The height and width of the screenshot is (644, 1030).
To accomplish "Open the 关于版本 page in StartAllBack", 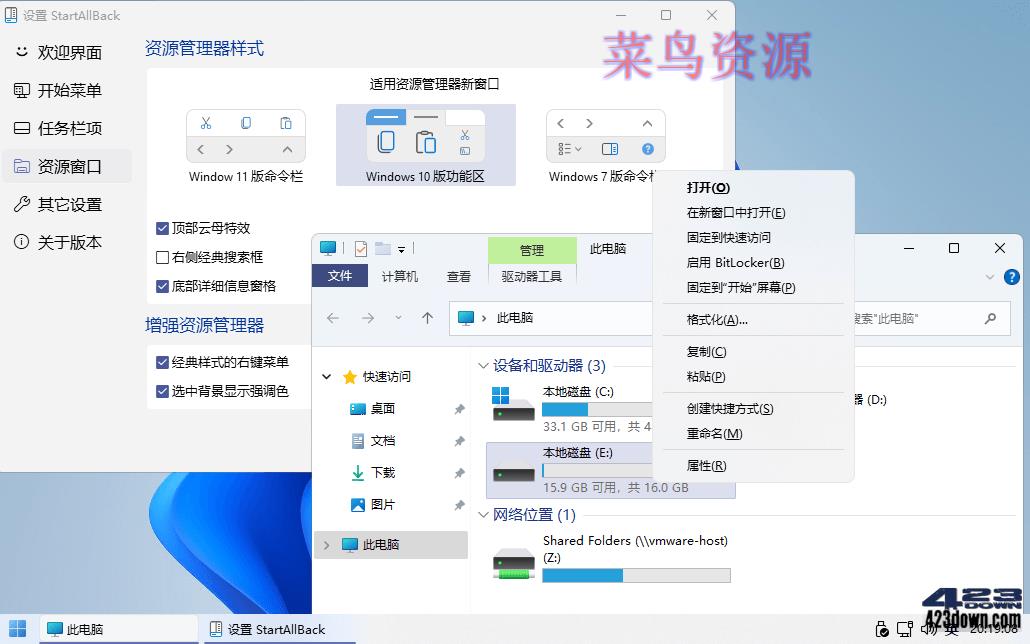I will point(70,242).
